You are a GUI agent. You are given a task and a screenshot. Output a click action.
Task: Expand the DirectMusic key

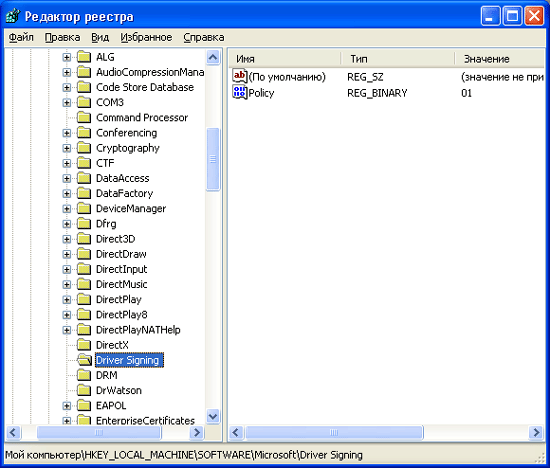[67, 285]
